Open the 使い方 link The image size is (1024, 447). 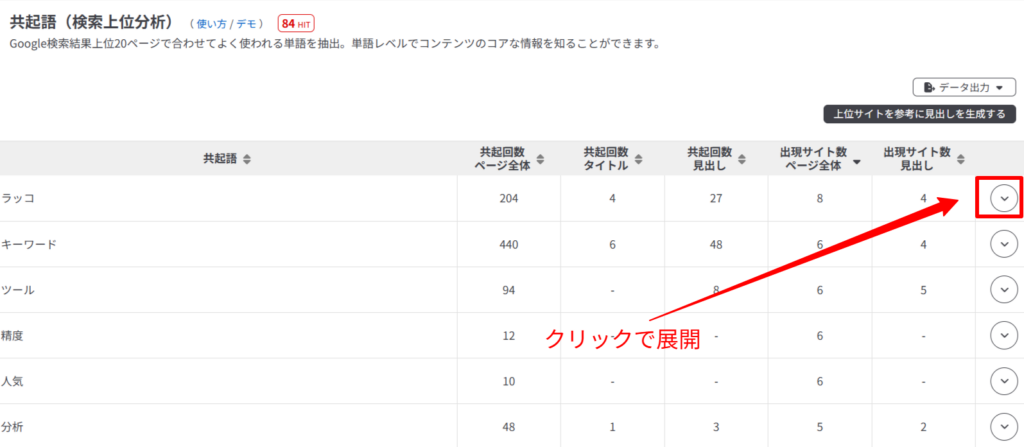[211, 23]
